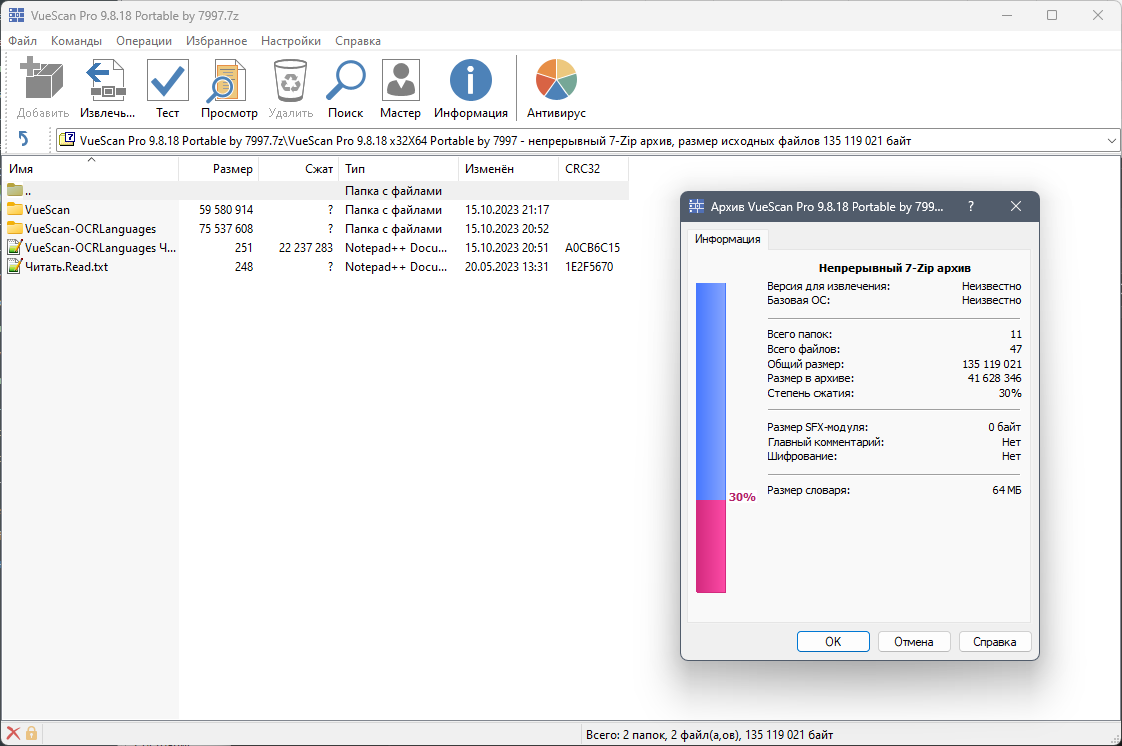Run the Антивирус scan icon
This screenshot has width=1122, height=746.
[x=555, y=80]
